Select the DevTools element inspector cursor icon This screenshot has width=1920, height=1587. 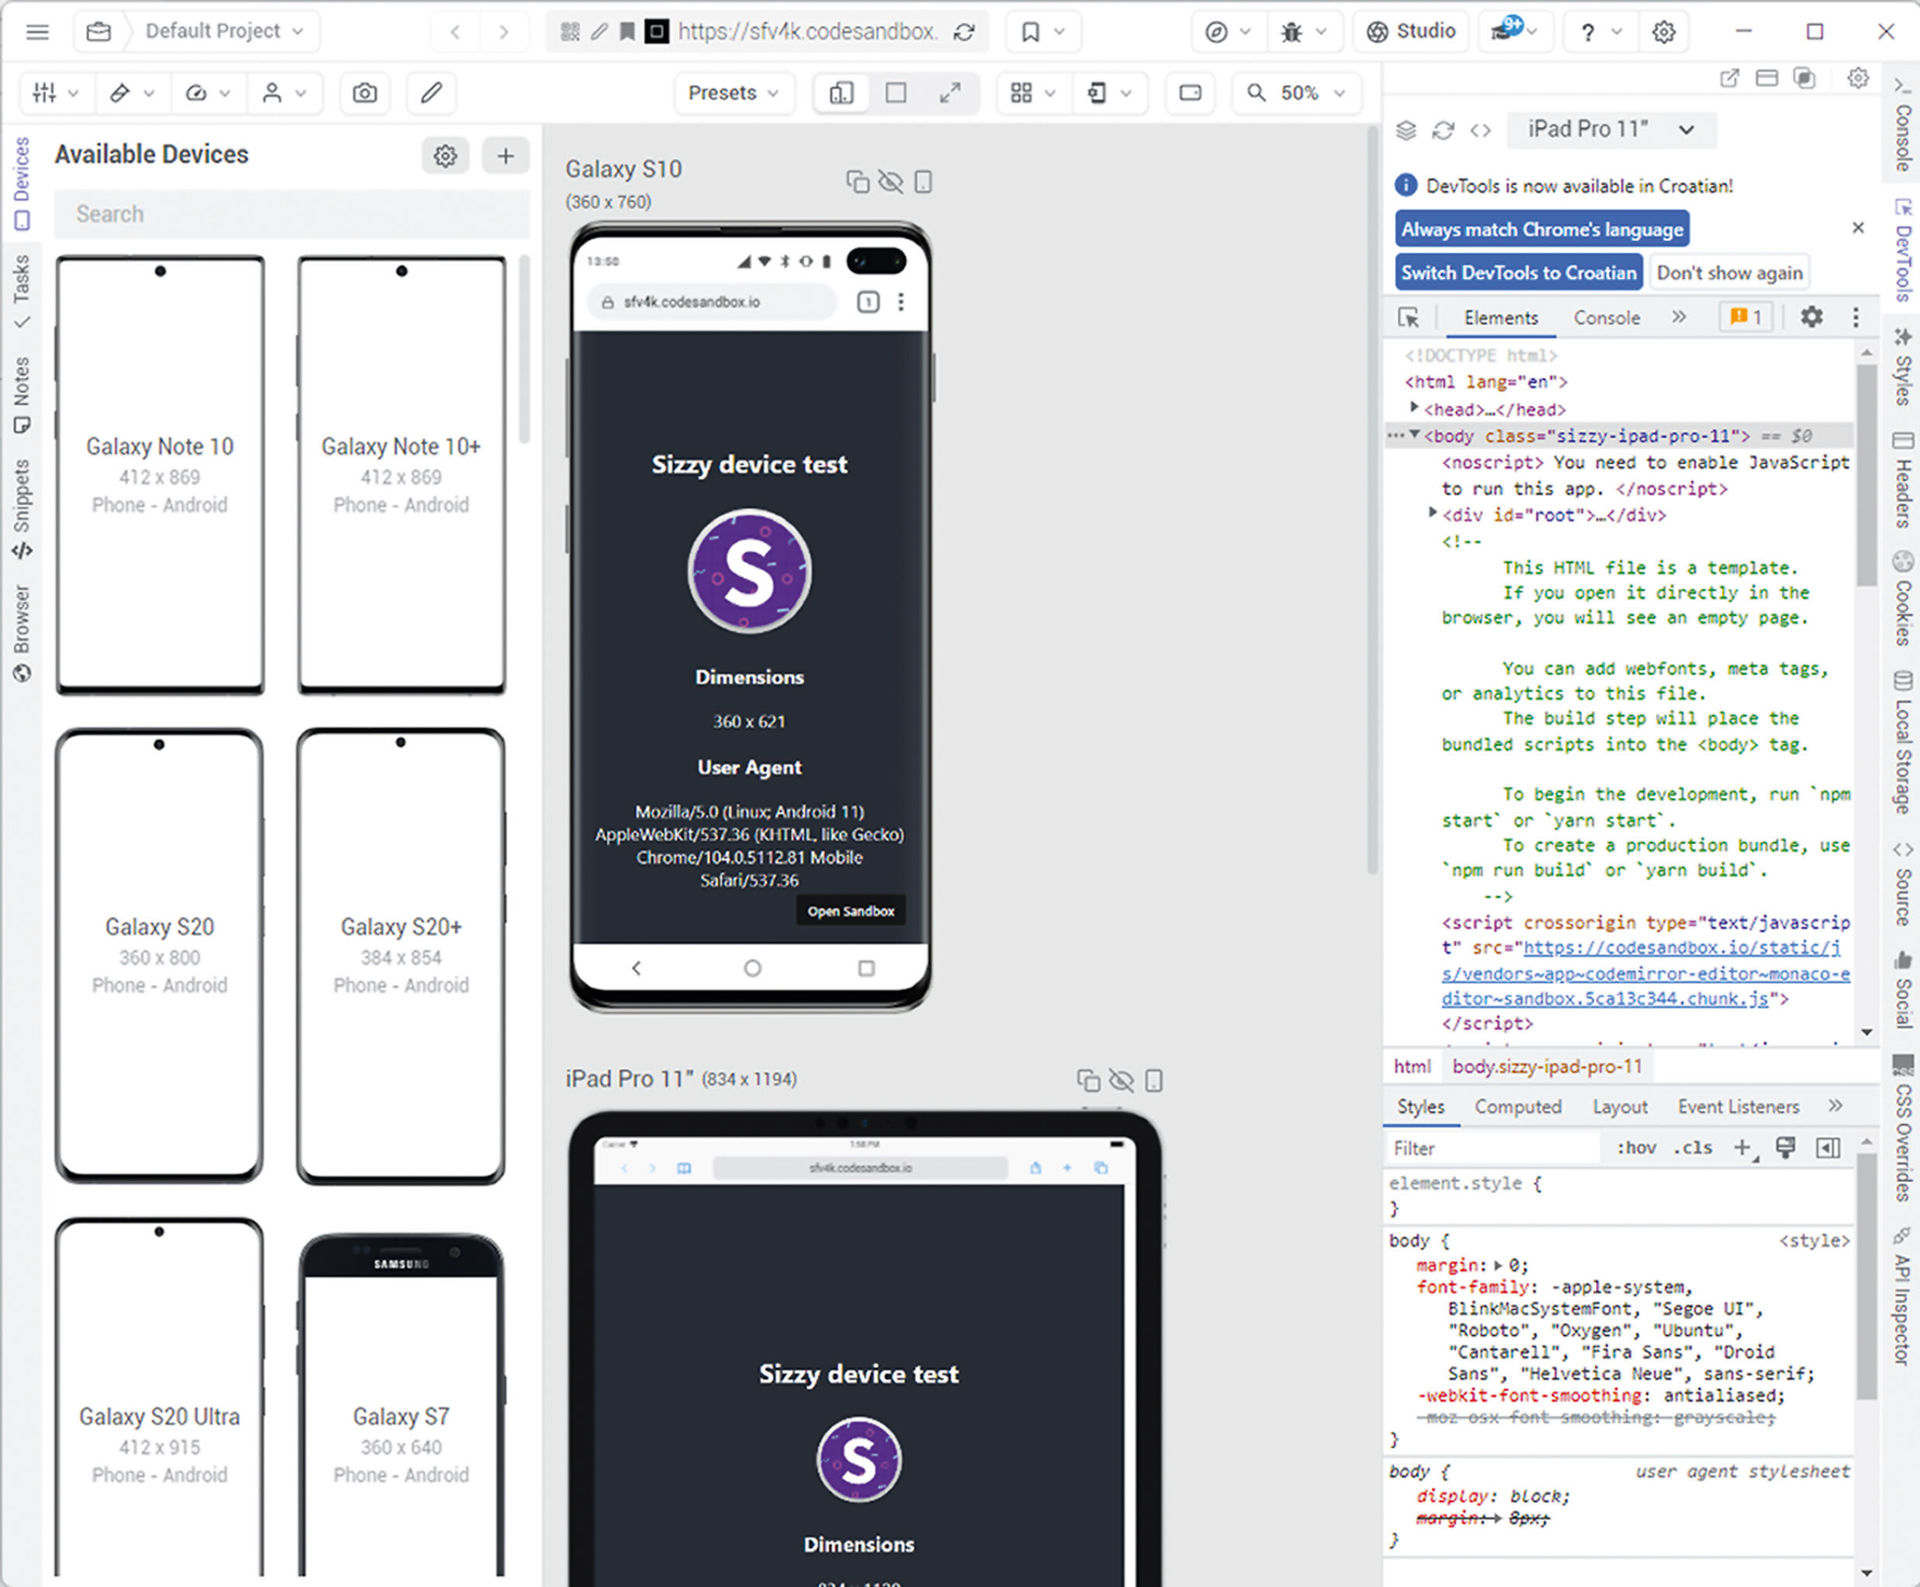1408,318
